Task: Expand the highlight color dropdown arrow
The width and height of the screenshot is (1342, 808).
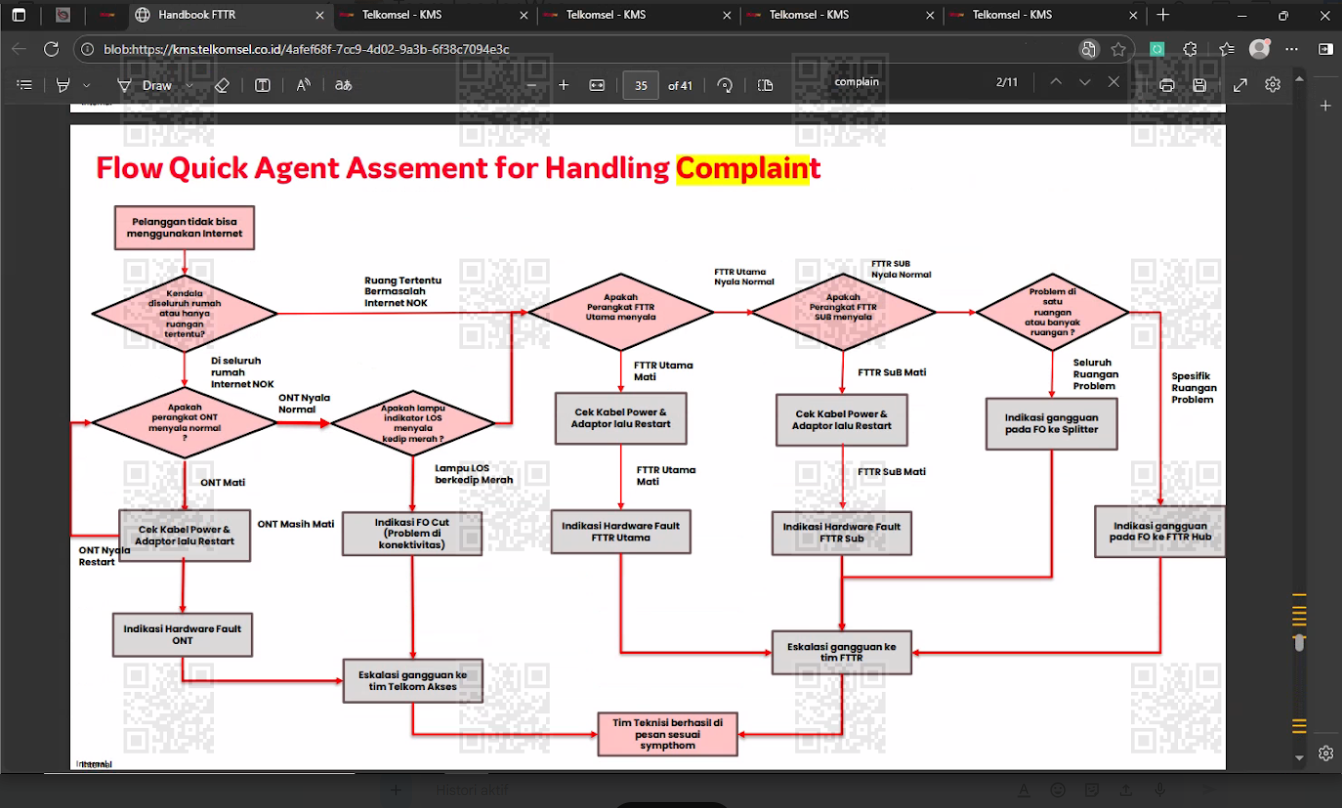Action: 87,85
